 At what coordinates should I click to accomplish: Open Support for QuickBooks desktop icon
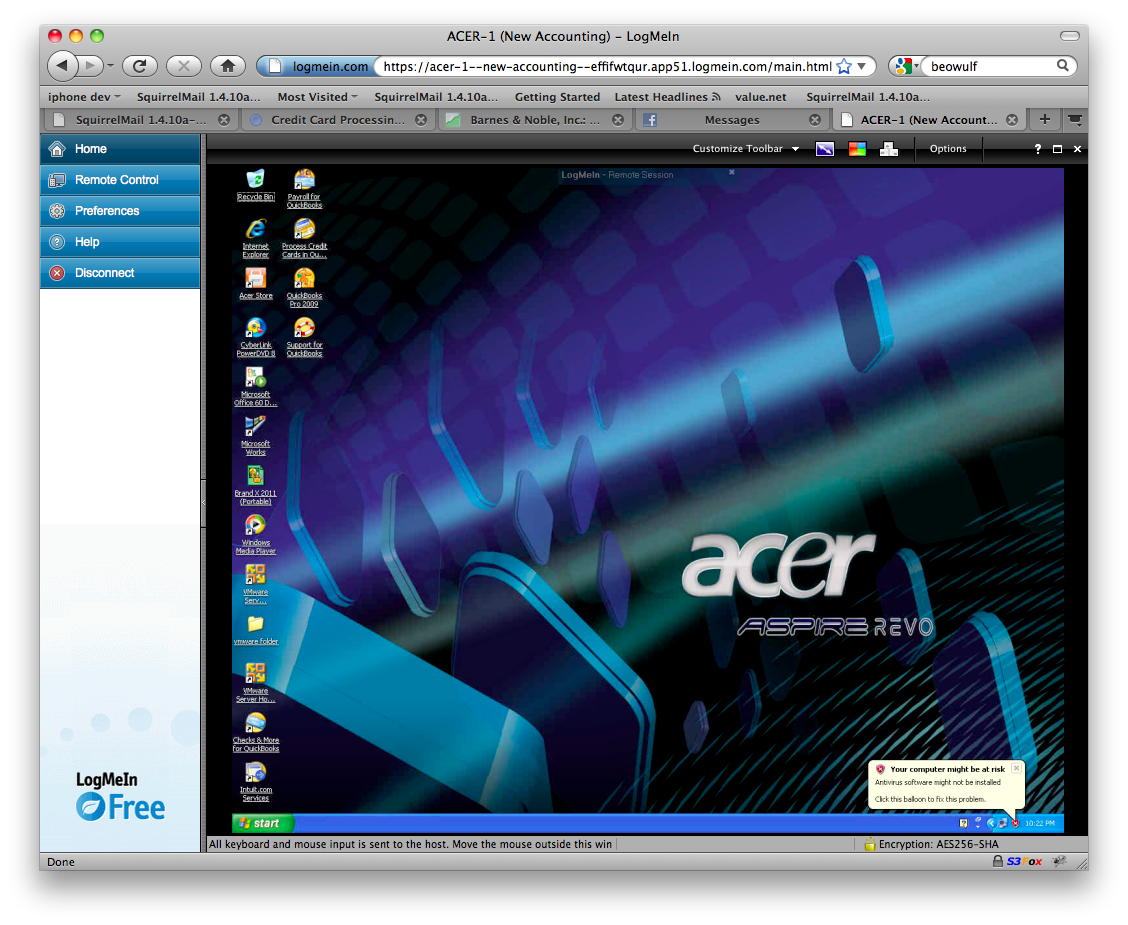coord(304,337)
